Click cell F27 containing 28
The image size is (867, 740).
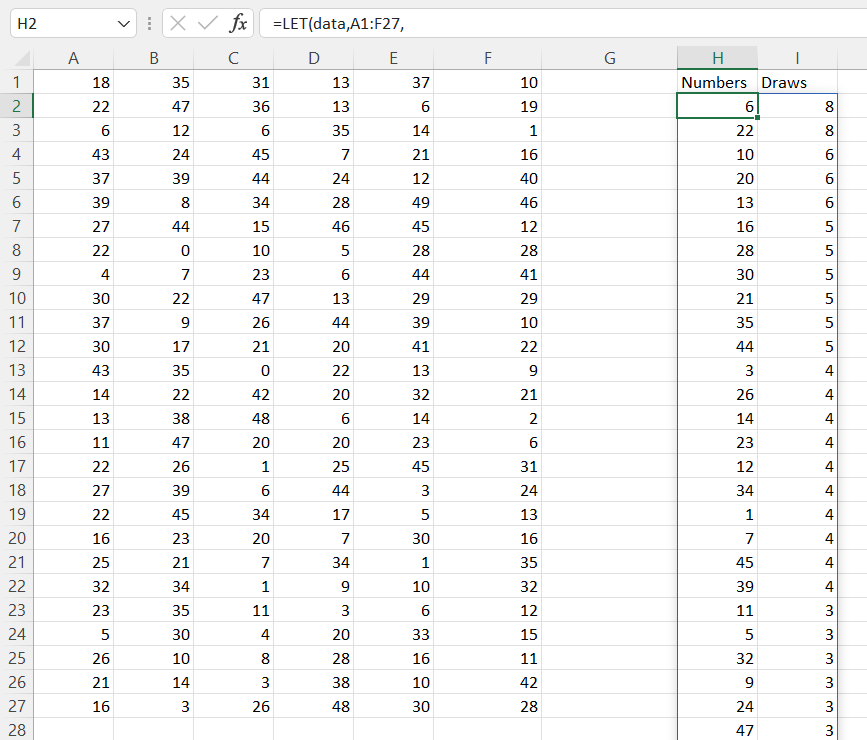coord(488,706)
